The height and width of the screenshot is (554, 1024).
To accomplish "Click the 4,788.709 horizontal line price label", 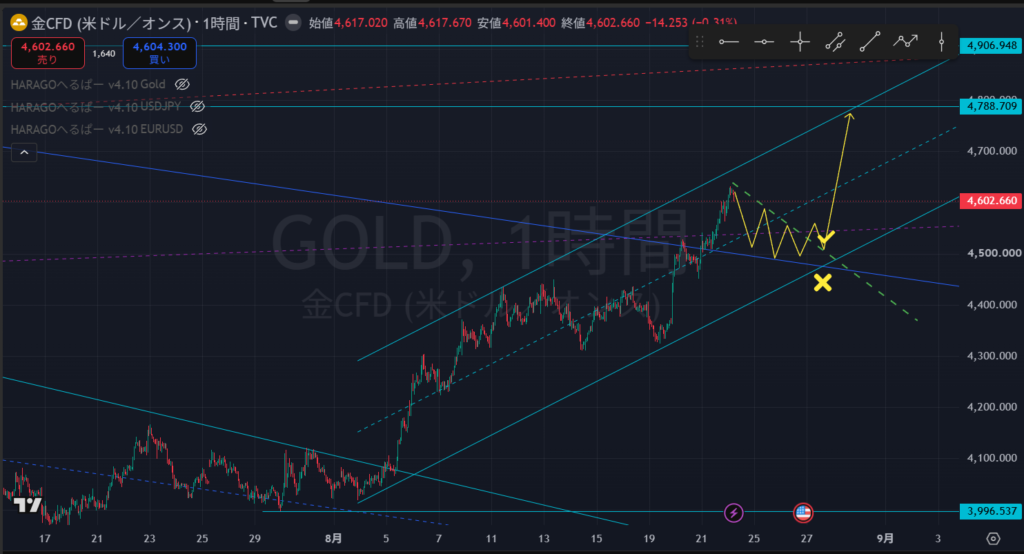I will pos(991,106).
